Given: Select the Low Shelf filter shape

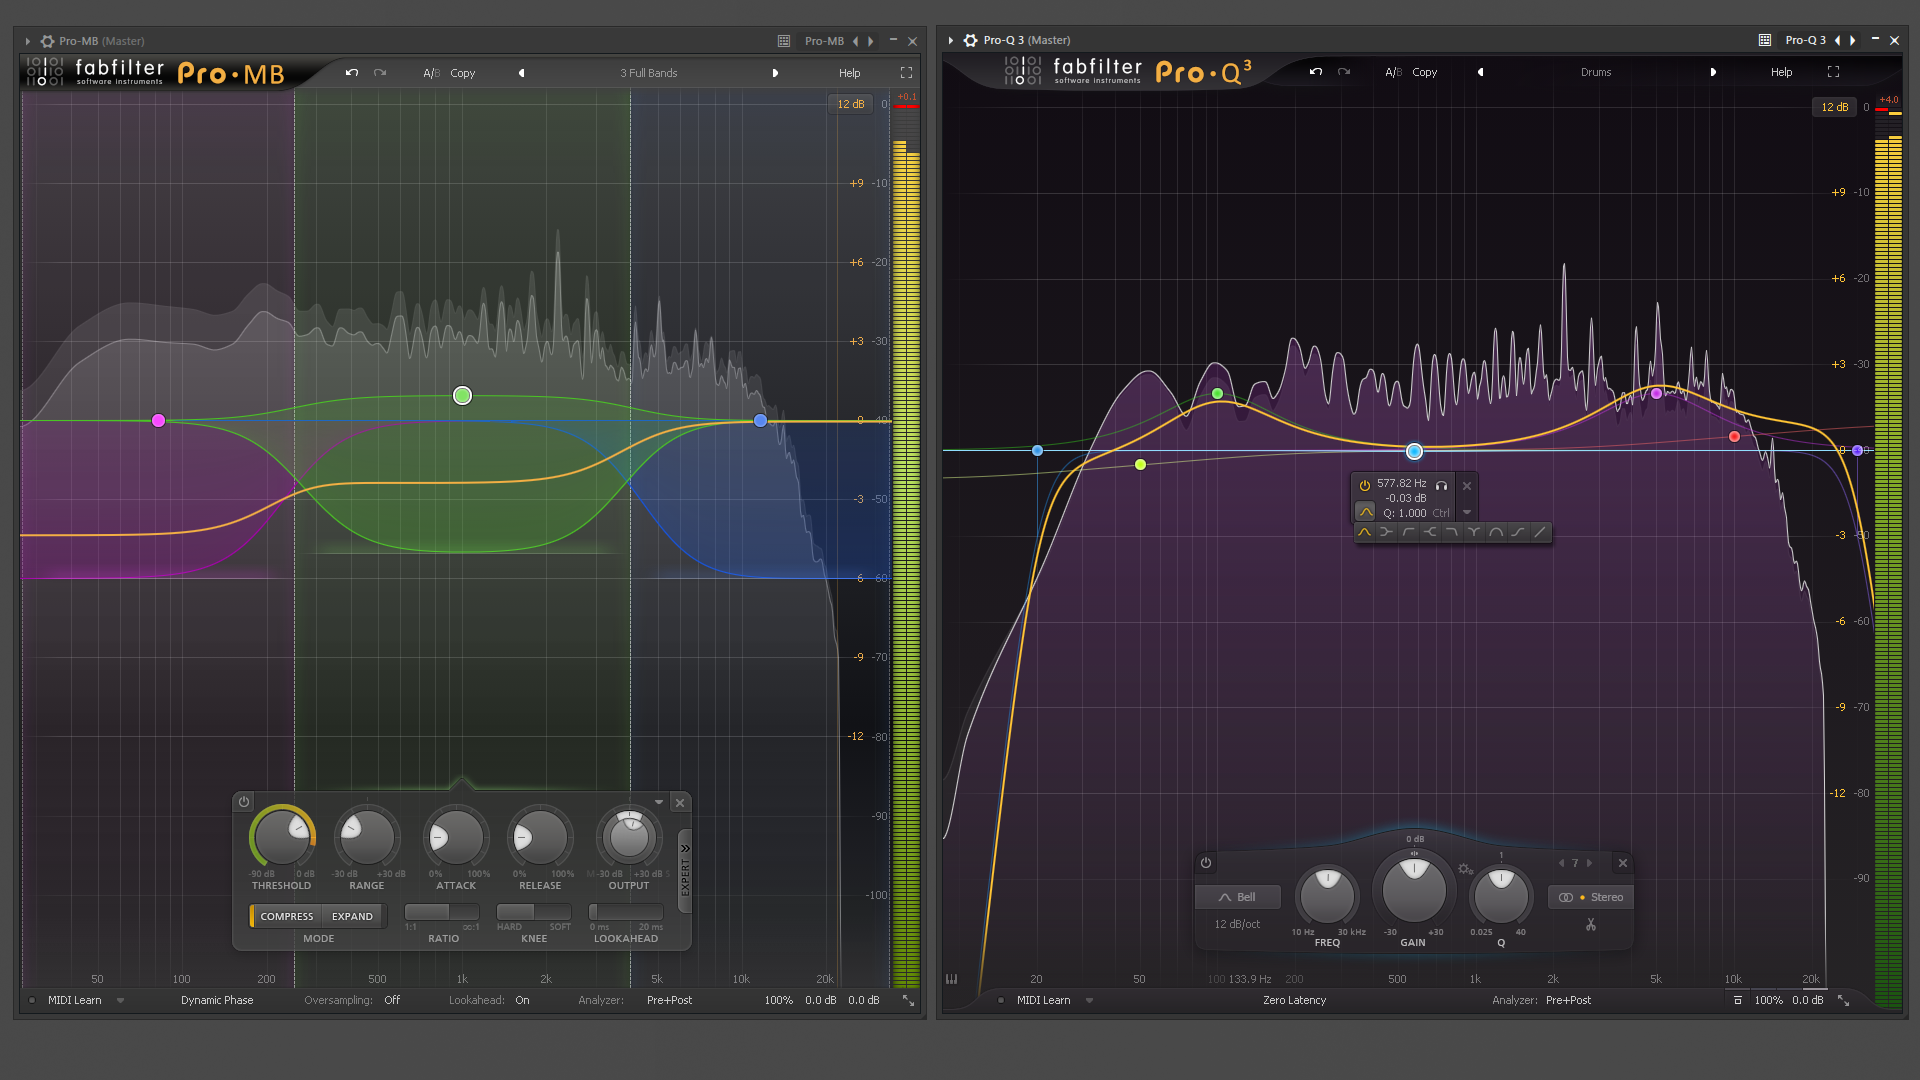Looking at the screenshot, I should point(1386,532).
